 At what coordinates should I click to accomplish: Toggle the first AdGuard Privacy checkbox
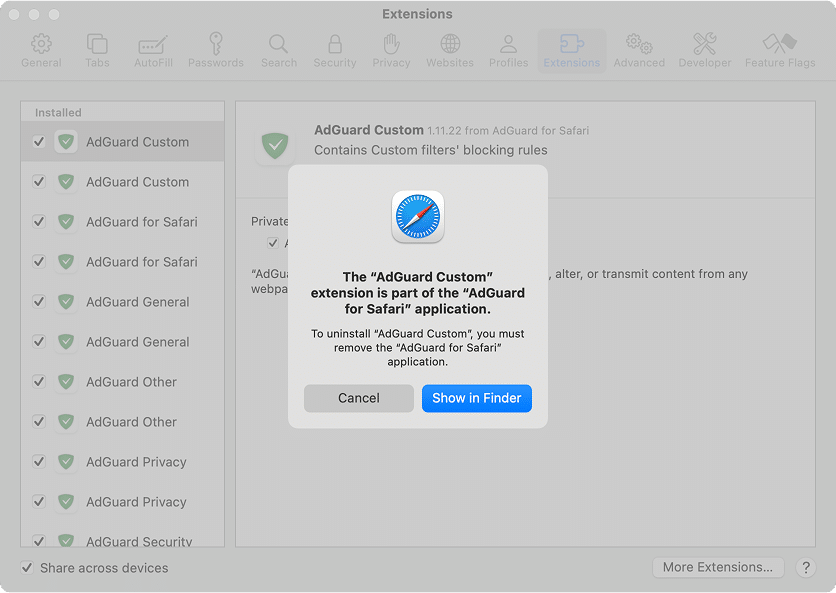coord(39,462)
